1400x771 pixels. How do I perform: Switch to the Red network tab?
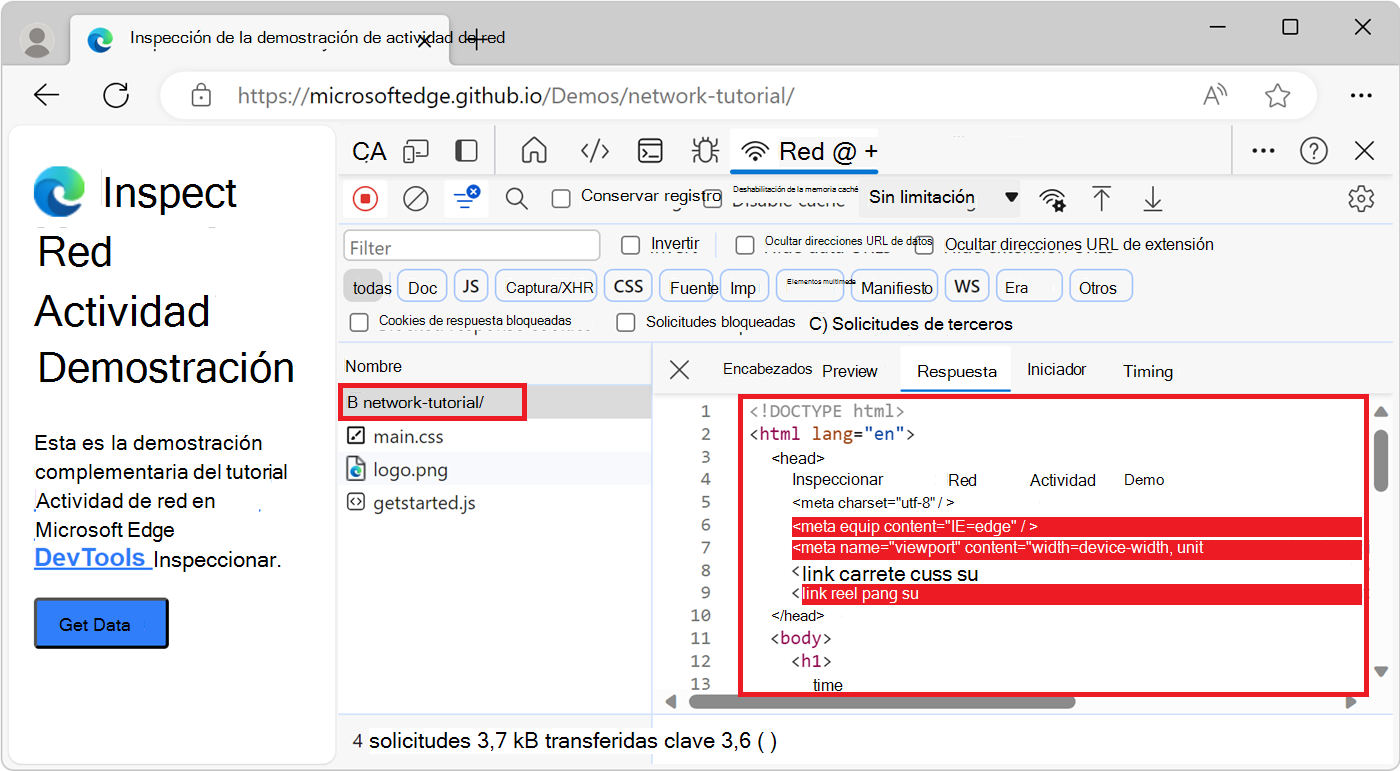(x=804, y=151)
